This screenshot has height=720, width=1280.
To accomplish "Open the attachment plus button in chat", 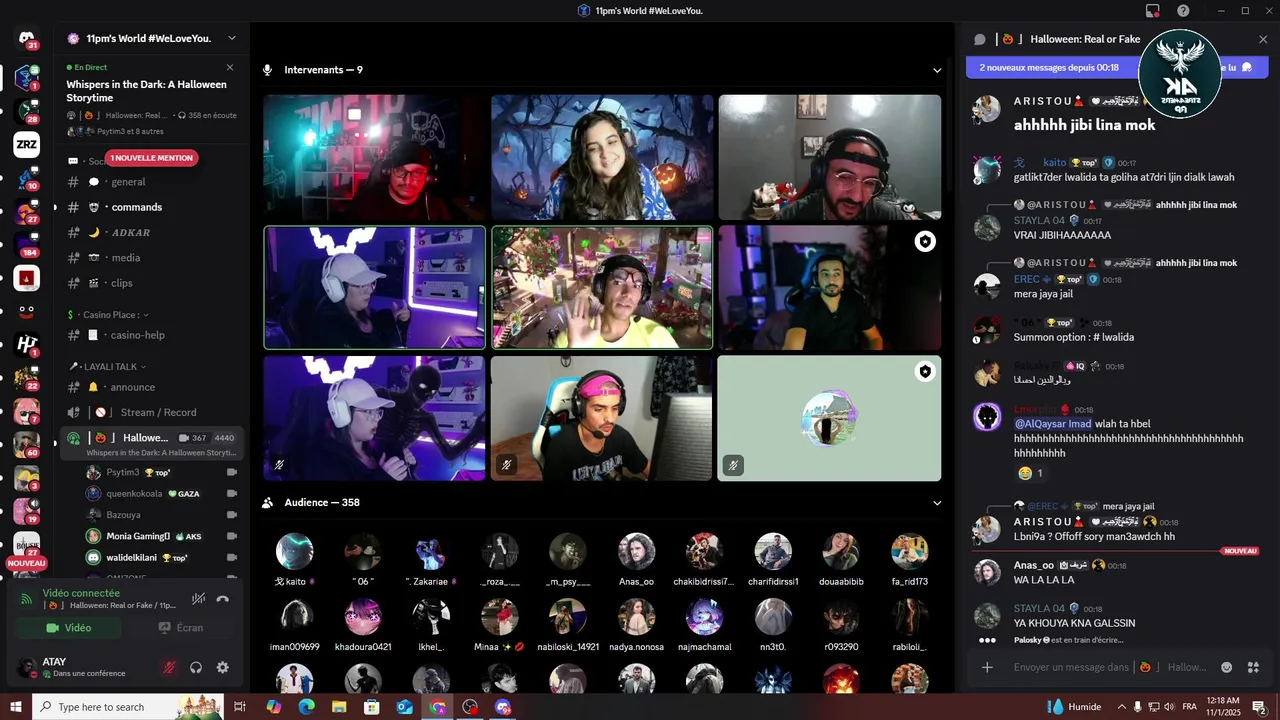I will click(x=987, y=667).
